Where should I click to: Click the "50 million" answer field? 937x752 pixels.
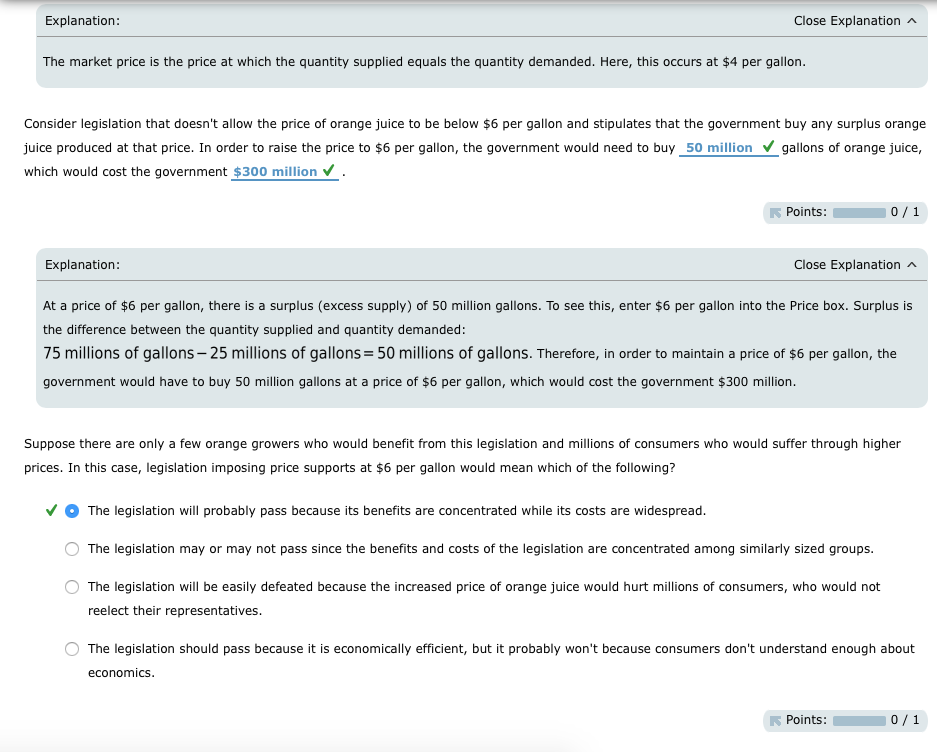coord(719,148)
